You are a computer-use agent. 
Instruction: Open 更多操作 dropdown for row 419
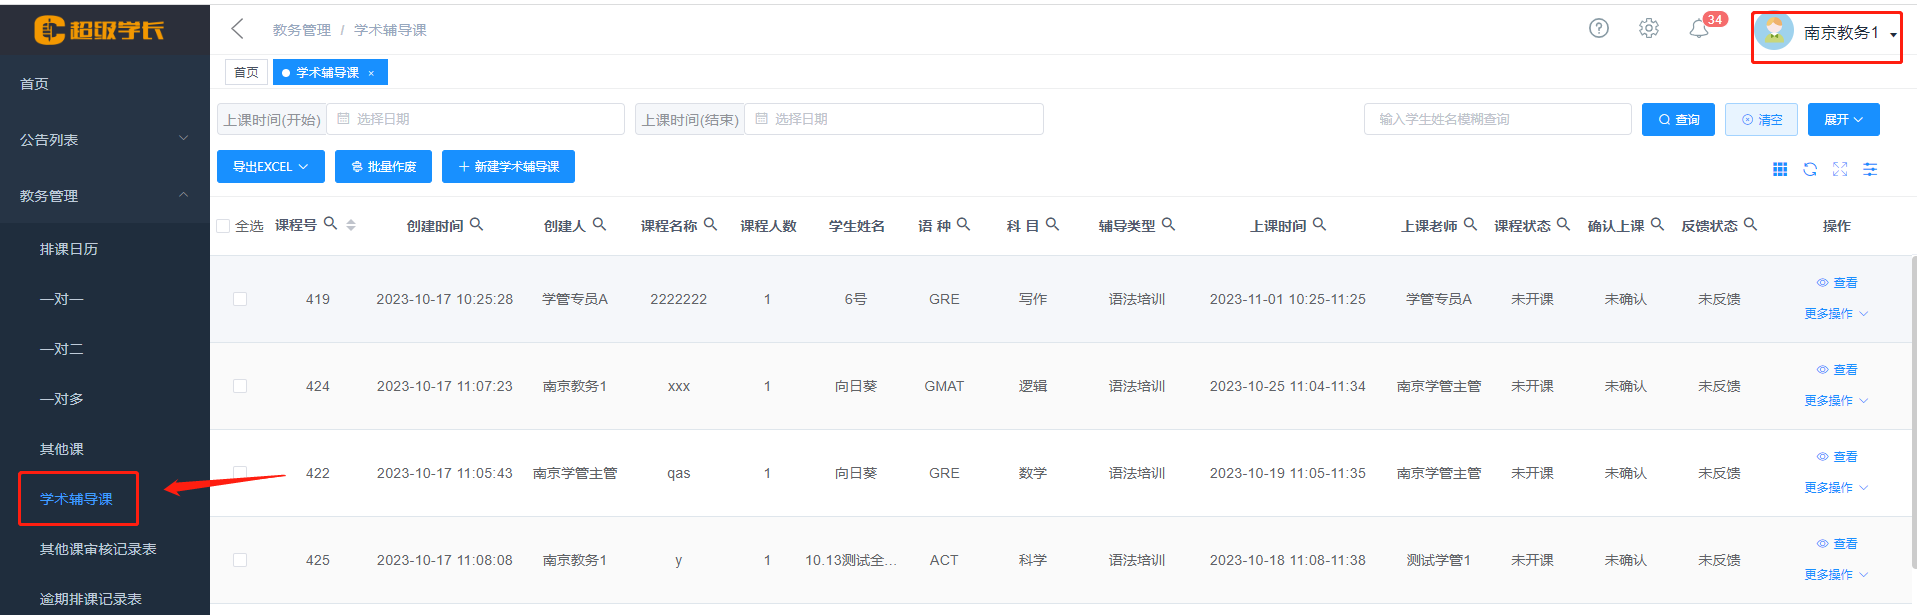(1835, 314)
